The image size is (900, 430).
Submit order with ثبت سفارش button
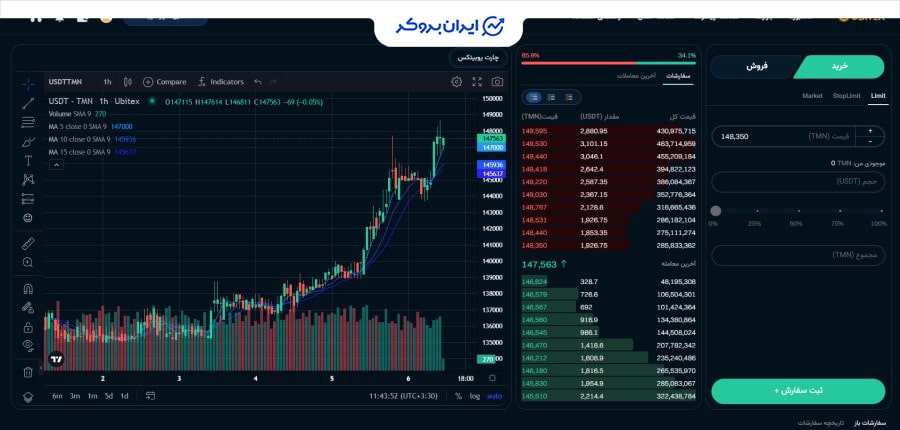798,391
